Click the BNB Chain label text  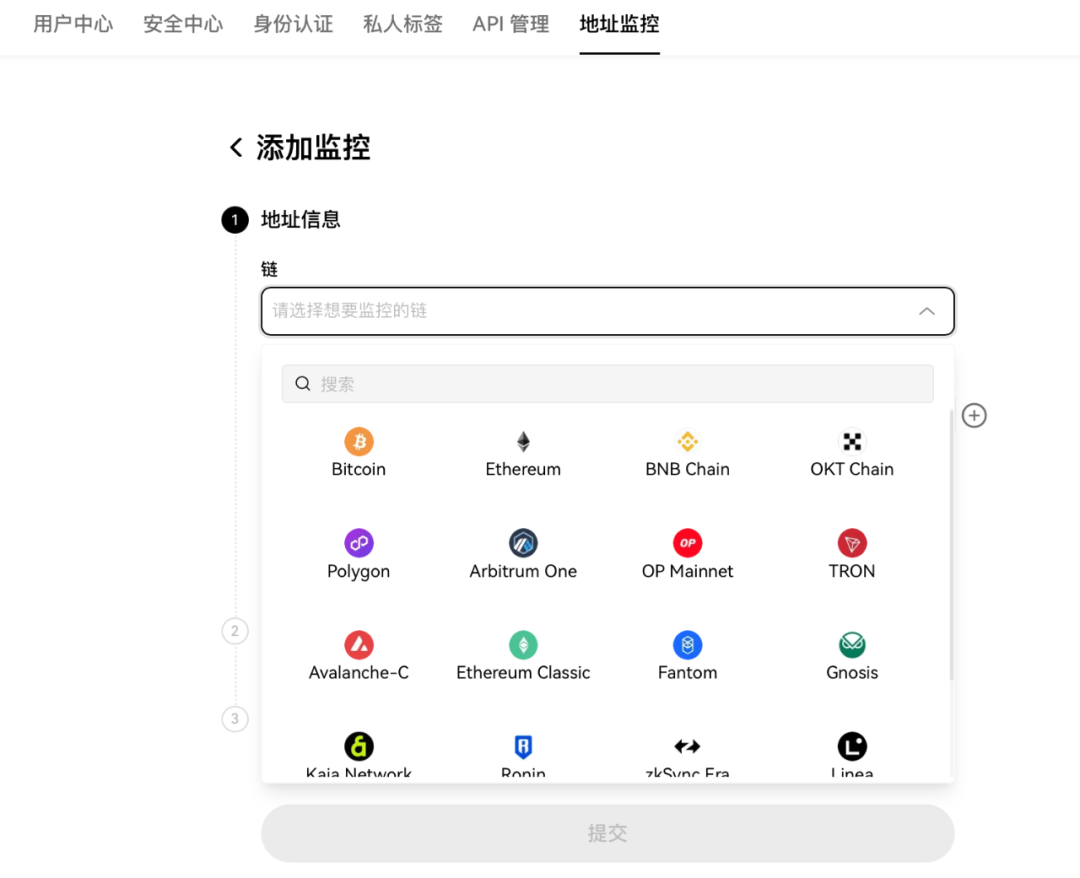(687, 470)
